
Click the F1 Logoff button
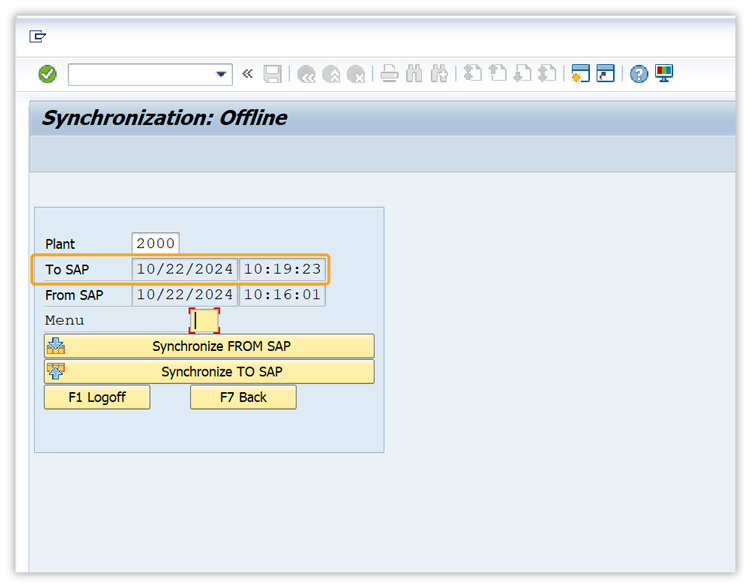point(97,397)
